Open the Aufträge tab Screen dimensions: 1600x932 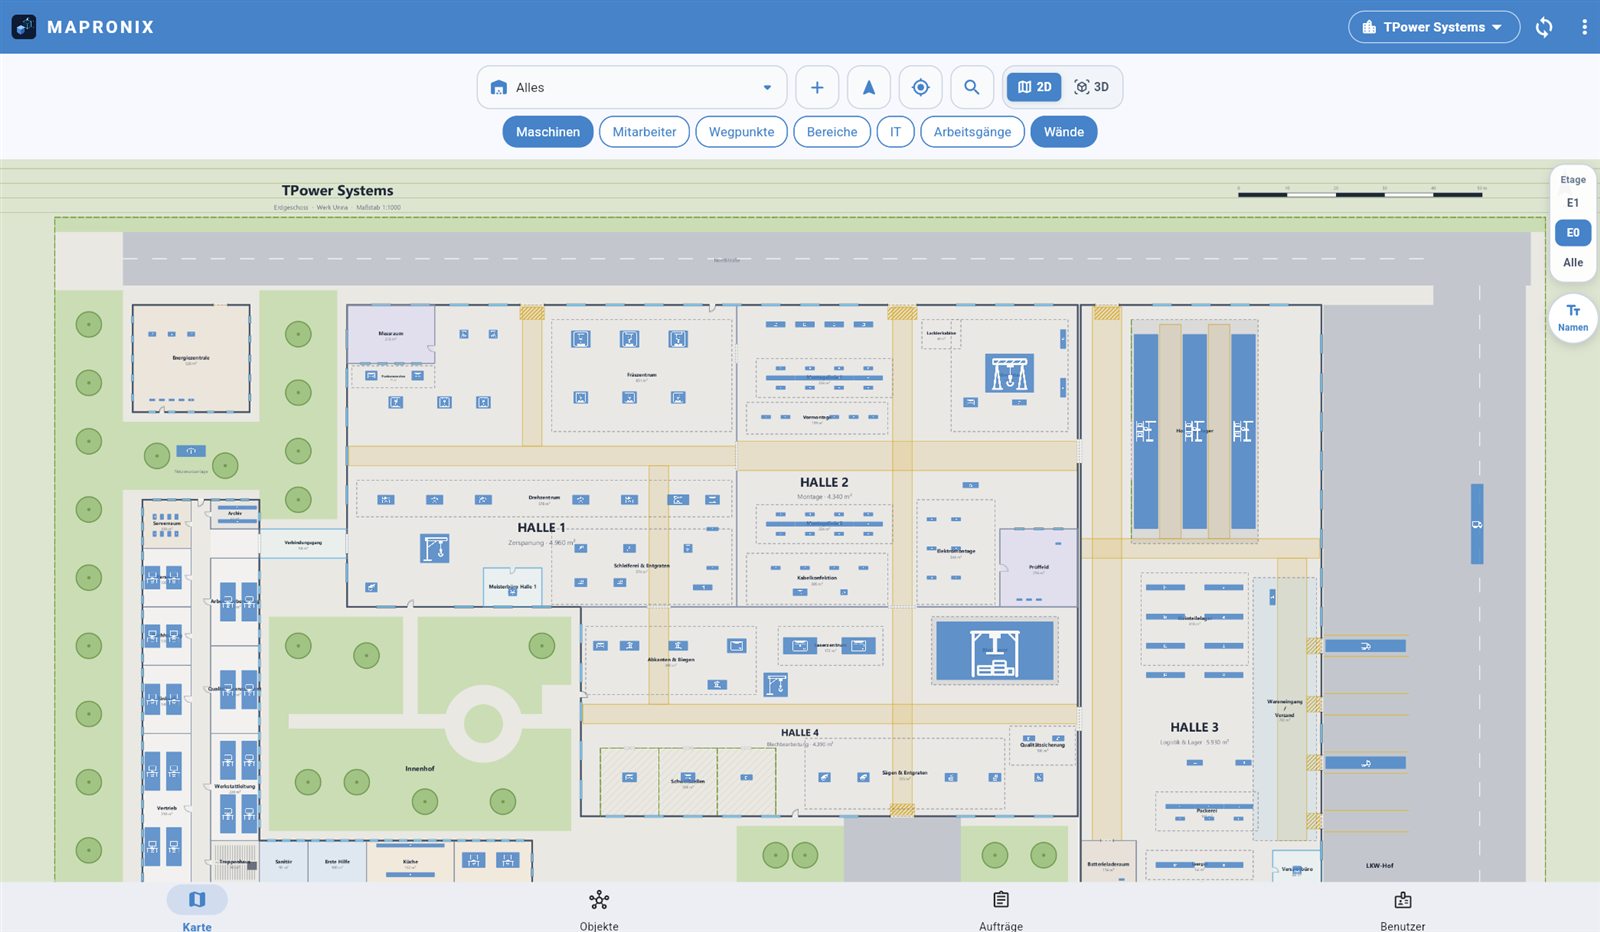[1001, 910]
